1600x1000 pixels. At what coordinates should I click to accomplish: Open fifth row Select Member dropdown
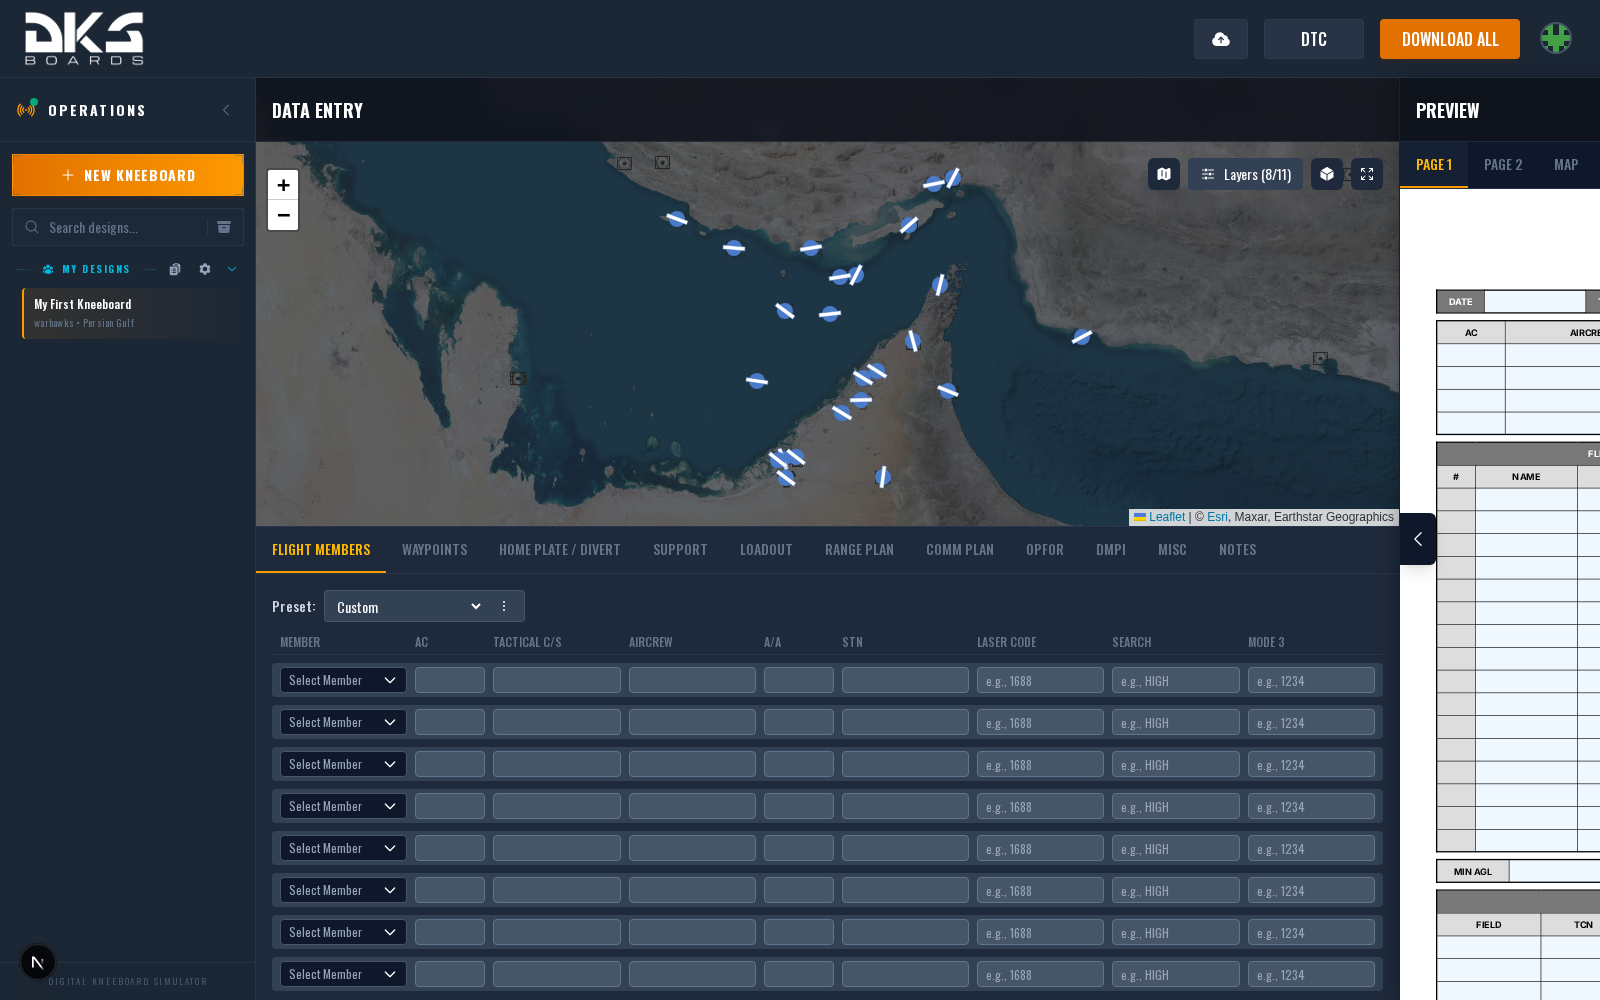pyautogui.click(x=343, y=848)
